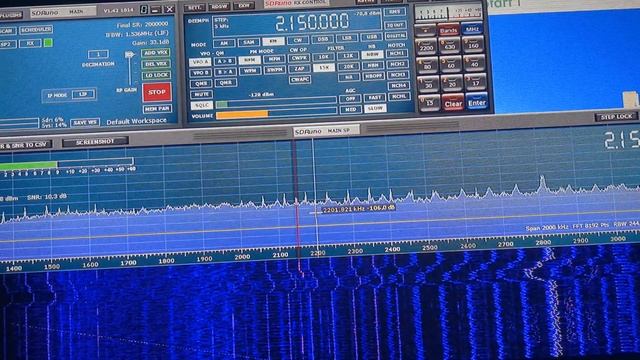640x360 pixels.
Task: Select AM demodulation mode
Action: (224, 43)
